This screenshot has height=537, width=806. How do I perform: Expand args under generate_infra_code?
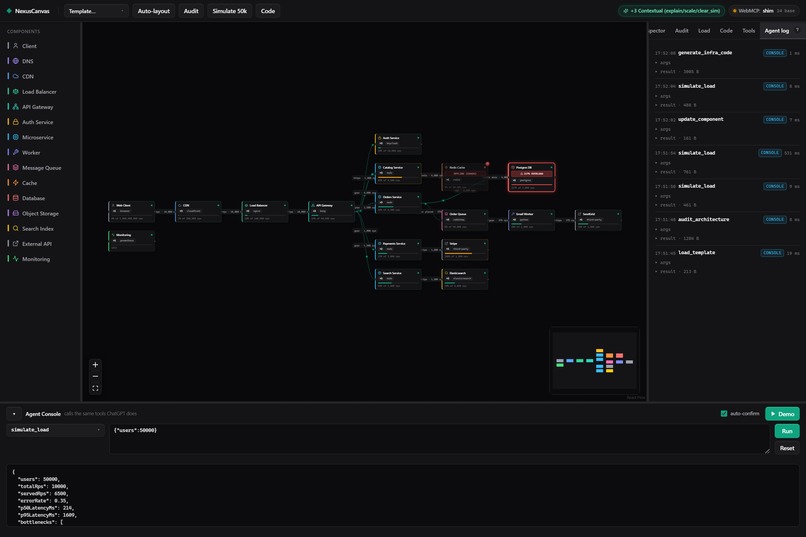tap(663, 63)
